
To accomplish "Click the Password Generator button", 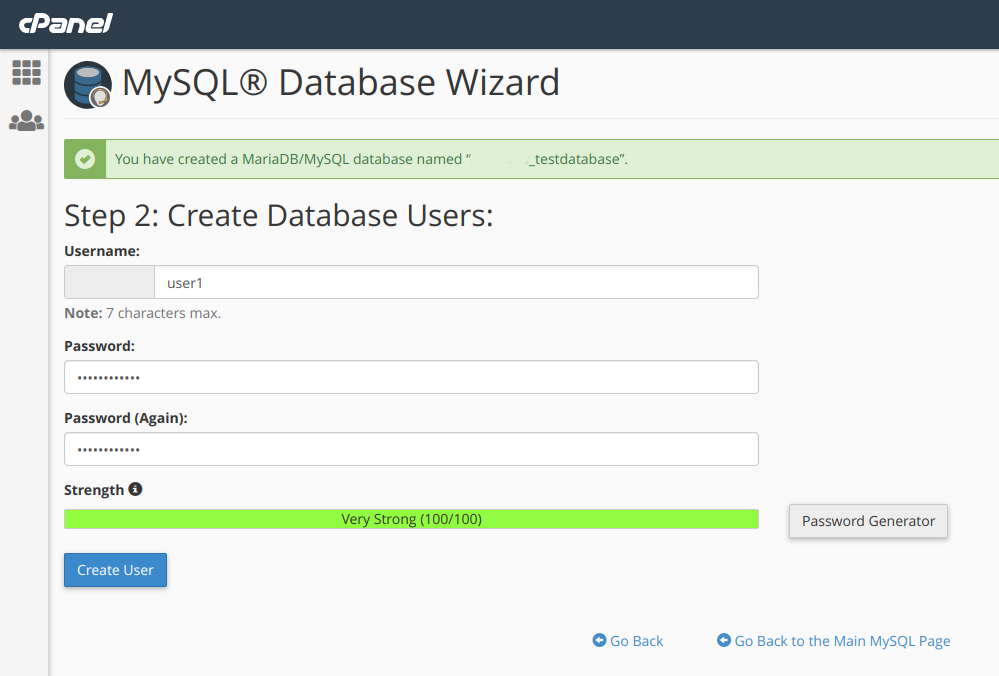I will (x=867, y=521).
